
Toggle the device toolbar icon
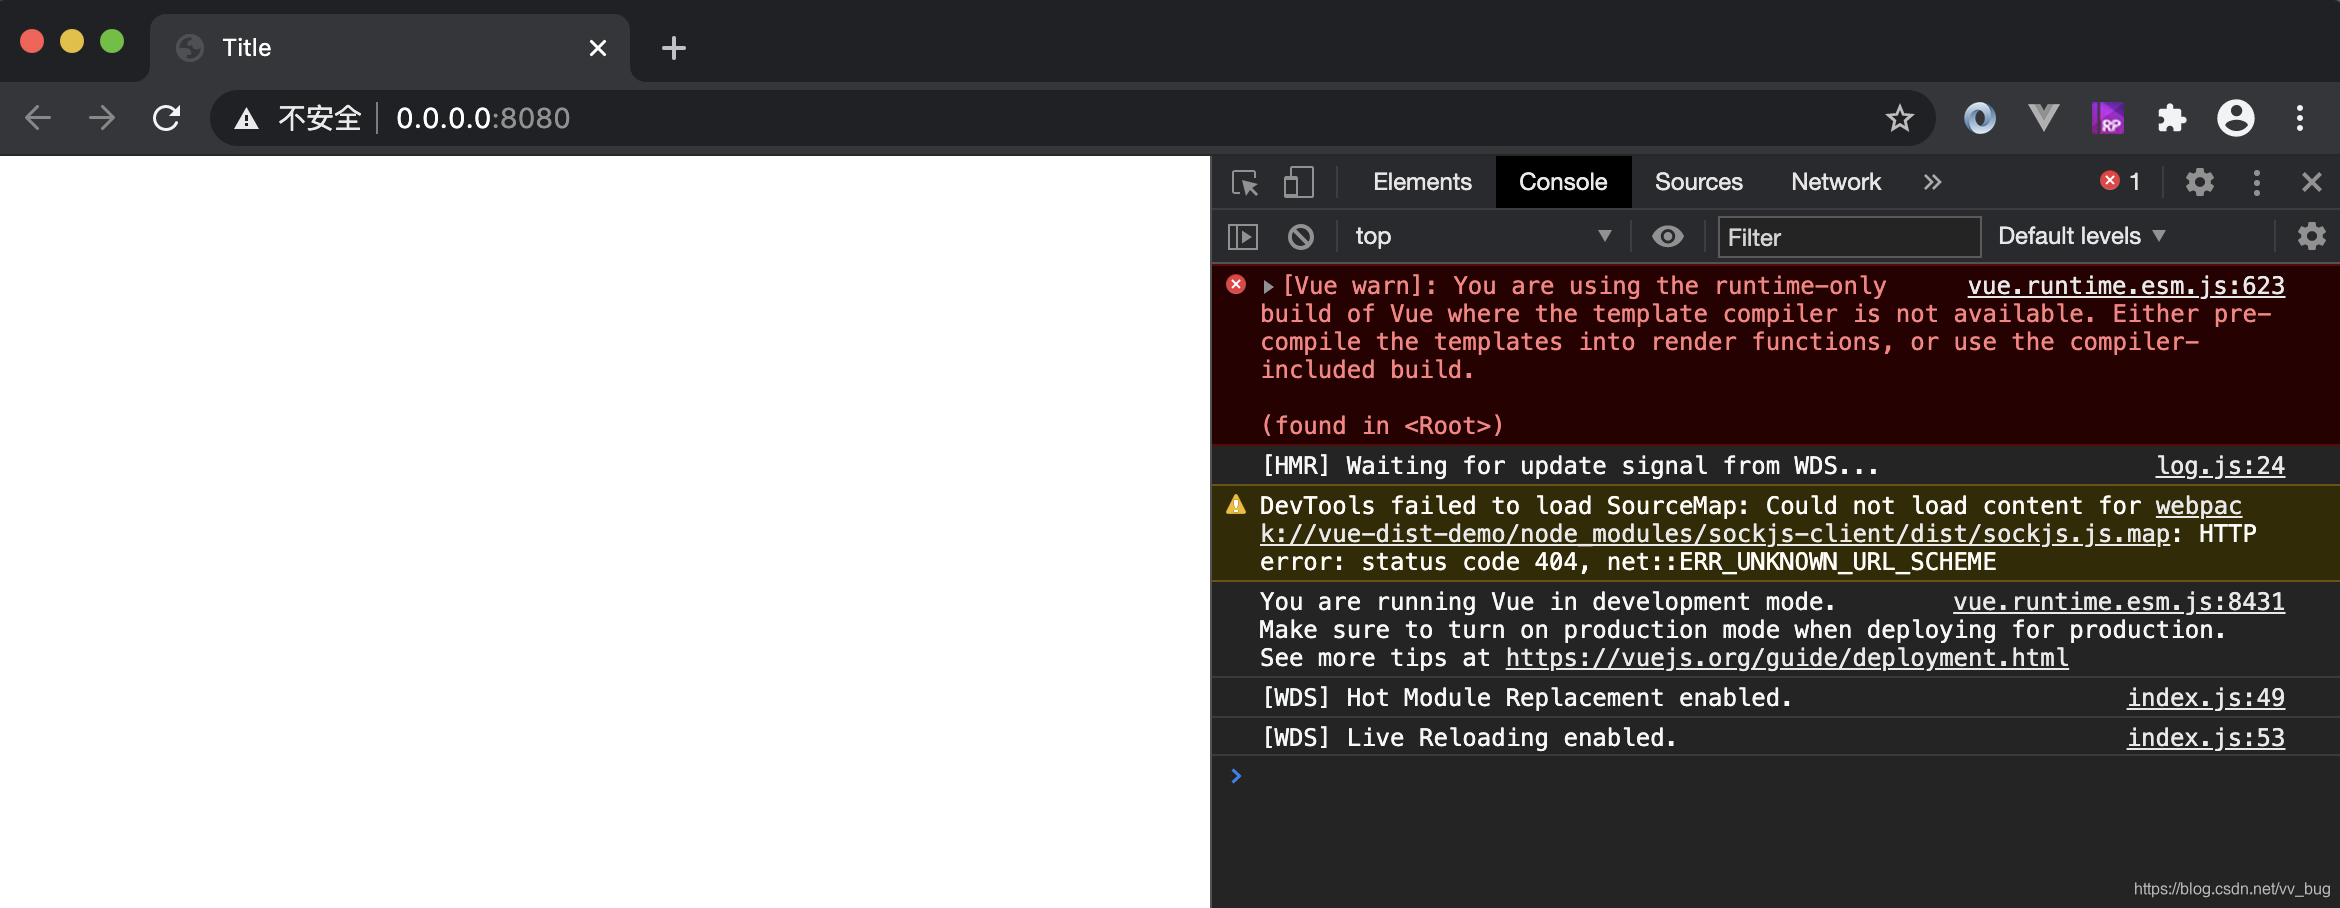pyautogui.click(x=1298, y=182)
